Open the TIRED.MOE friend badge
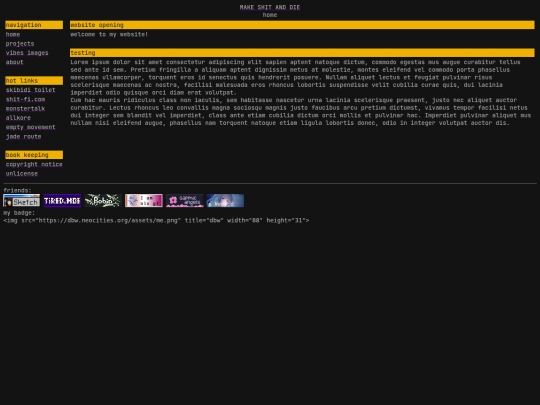 (62, 200)
